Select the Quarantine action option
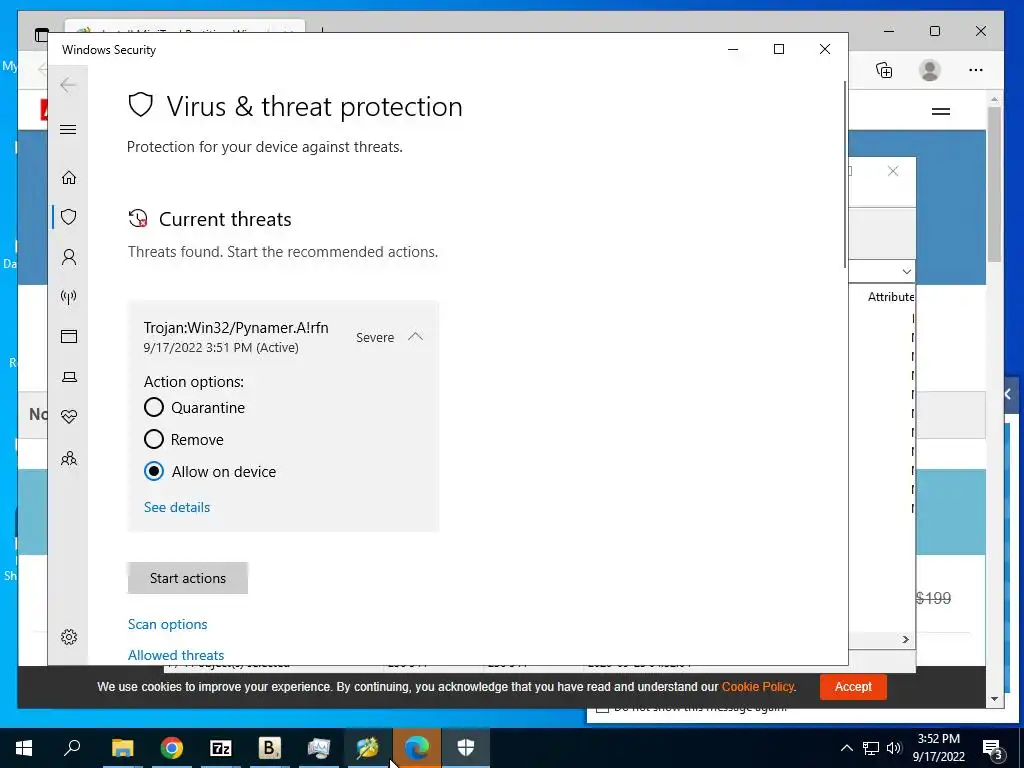 pos(153,408)
